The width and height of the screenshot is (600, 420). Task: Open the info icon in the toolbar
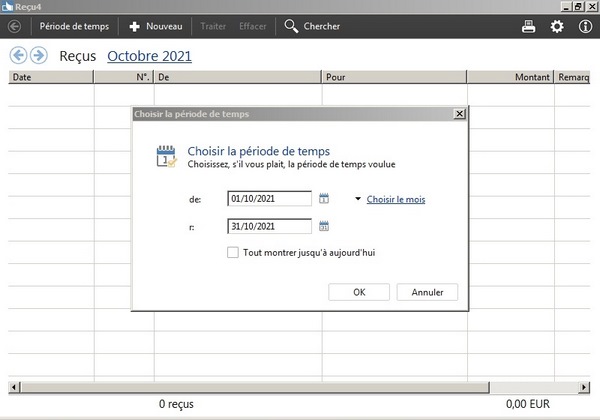[585, 26]
